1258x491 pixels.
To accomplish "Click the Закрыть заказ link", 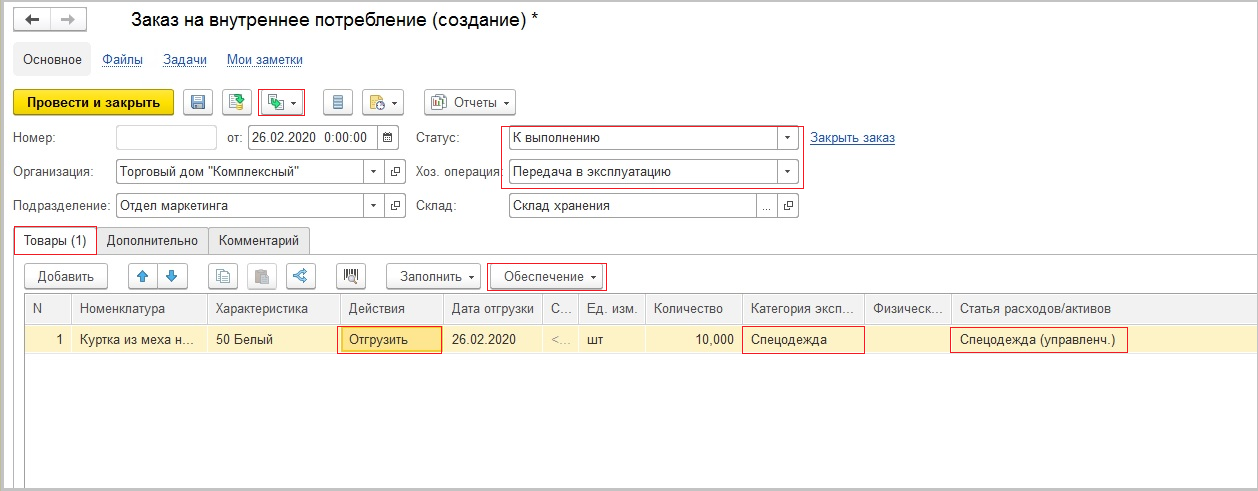I will [852, 138].
